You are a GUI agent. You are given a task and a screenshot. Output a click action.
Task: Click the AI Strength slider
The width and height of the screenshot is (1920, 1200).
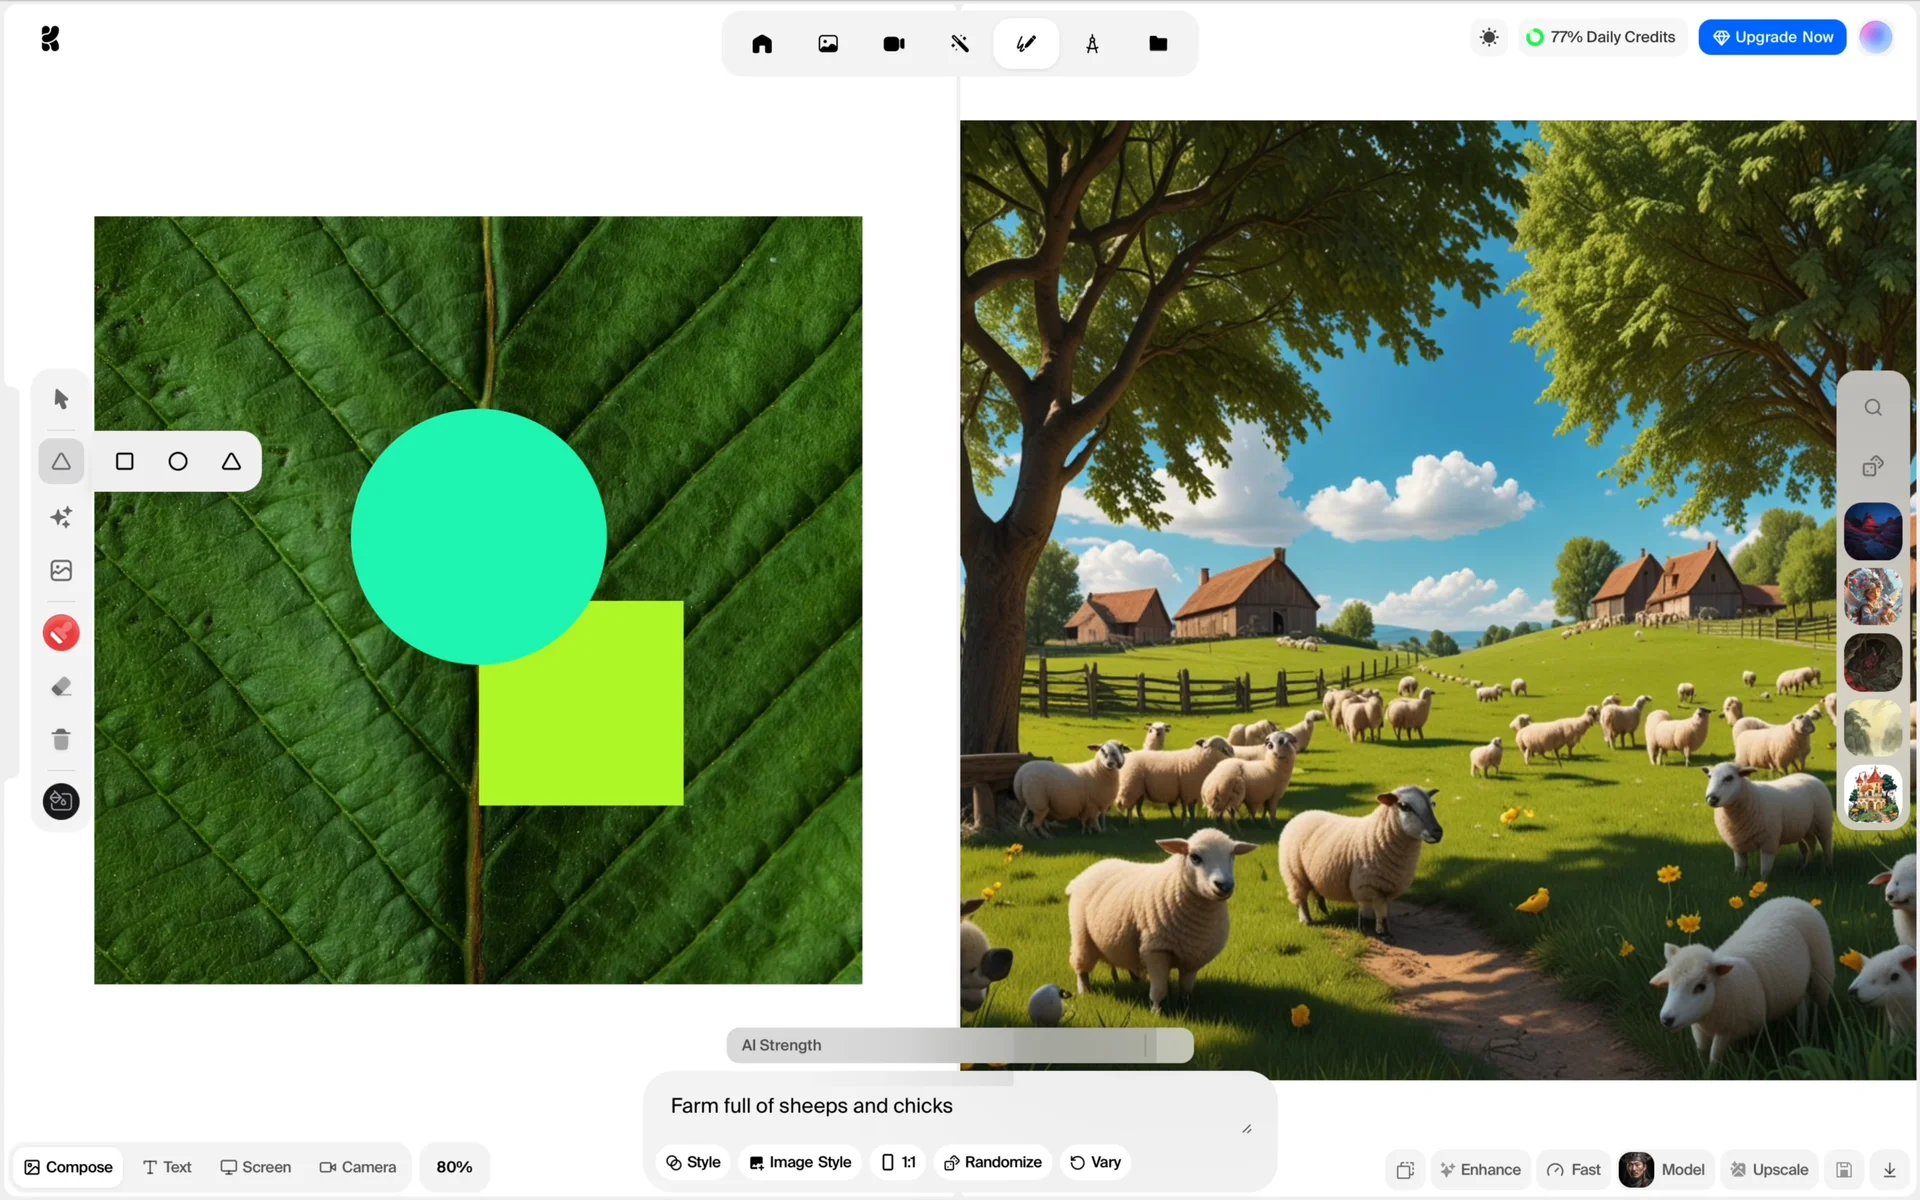click(959, 1045)
